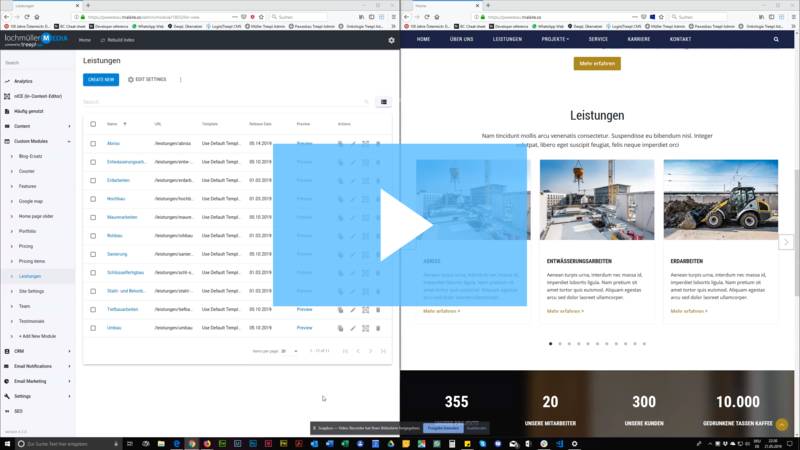The width and height of the screenshot is (800, 450).
Task: Switch the list view layout icon
Action: click(x=384, y=102)
